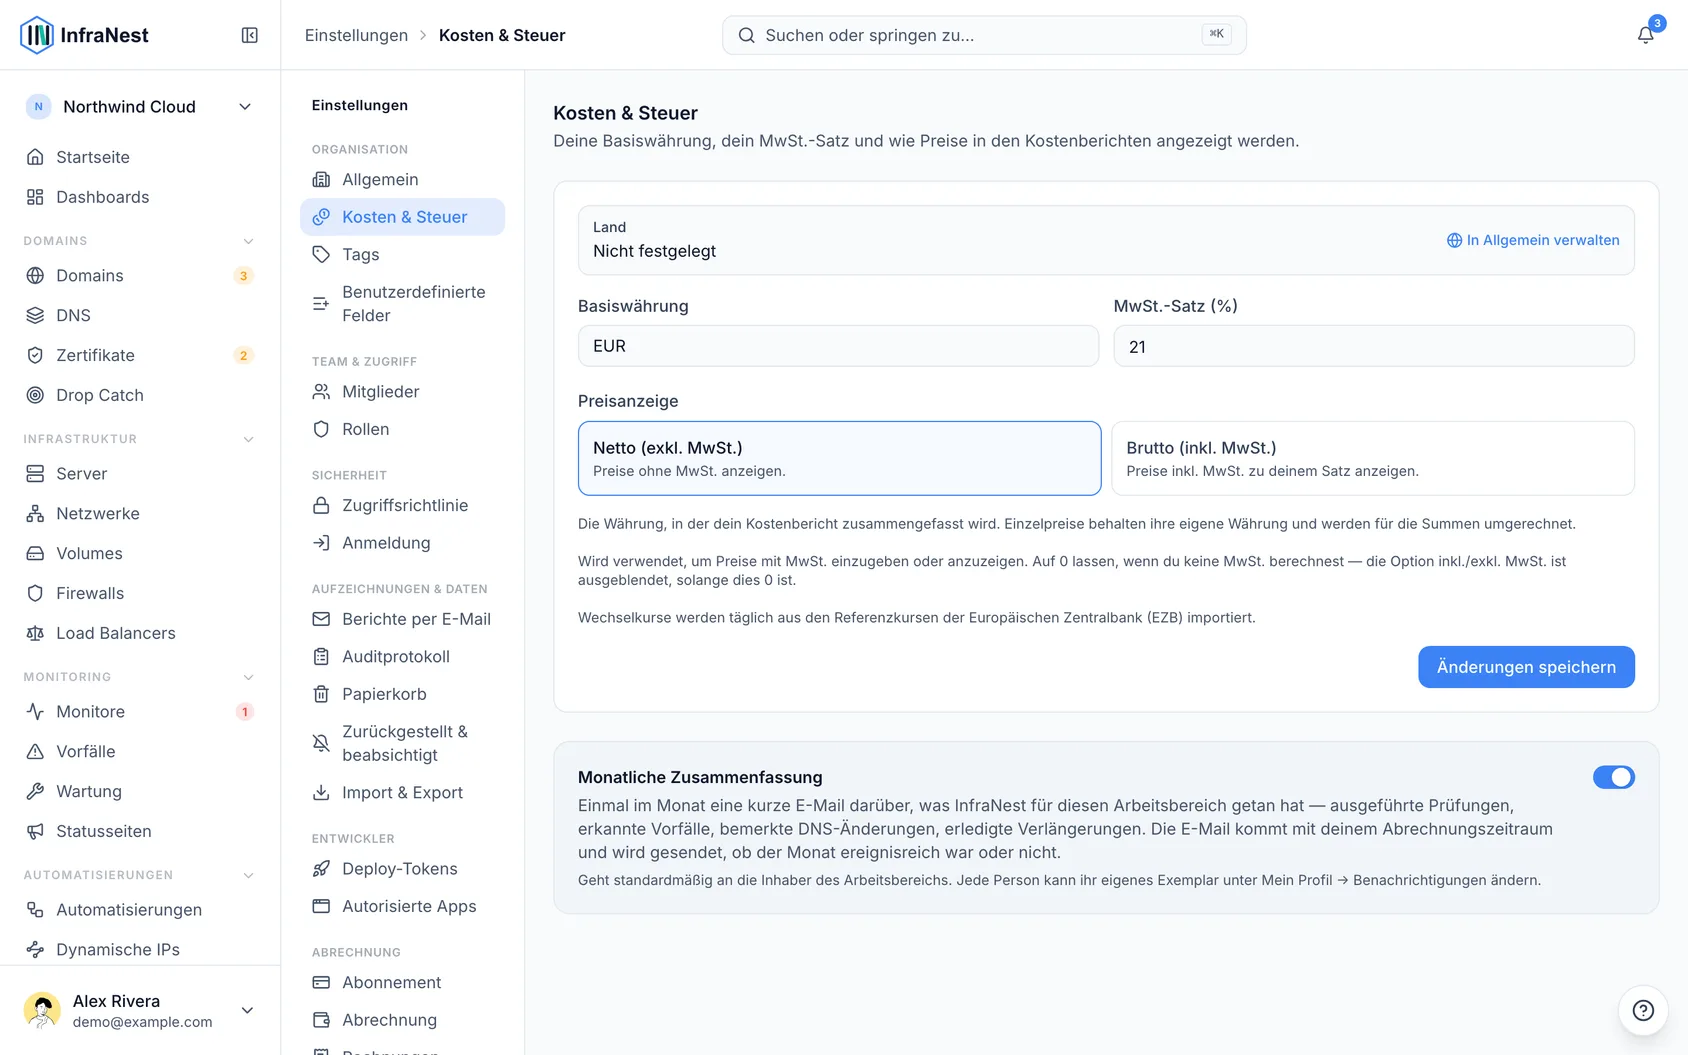Focus the MwSt.-Satz percentage field
1688x1055 pixels.
coord(1373,346)
